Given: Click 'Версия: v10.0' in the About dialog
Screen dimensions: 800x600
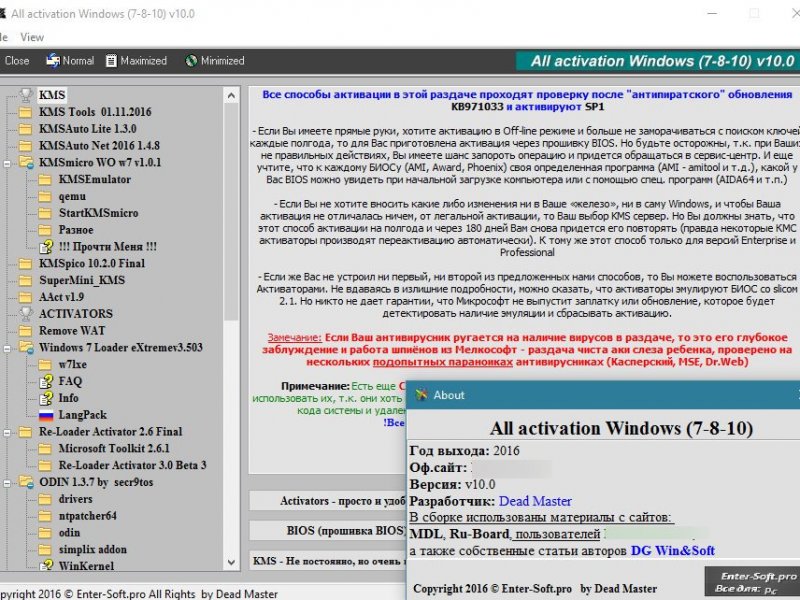Looking at the screenshot, I should coord(452,485).
